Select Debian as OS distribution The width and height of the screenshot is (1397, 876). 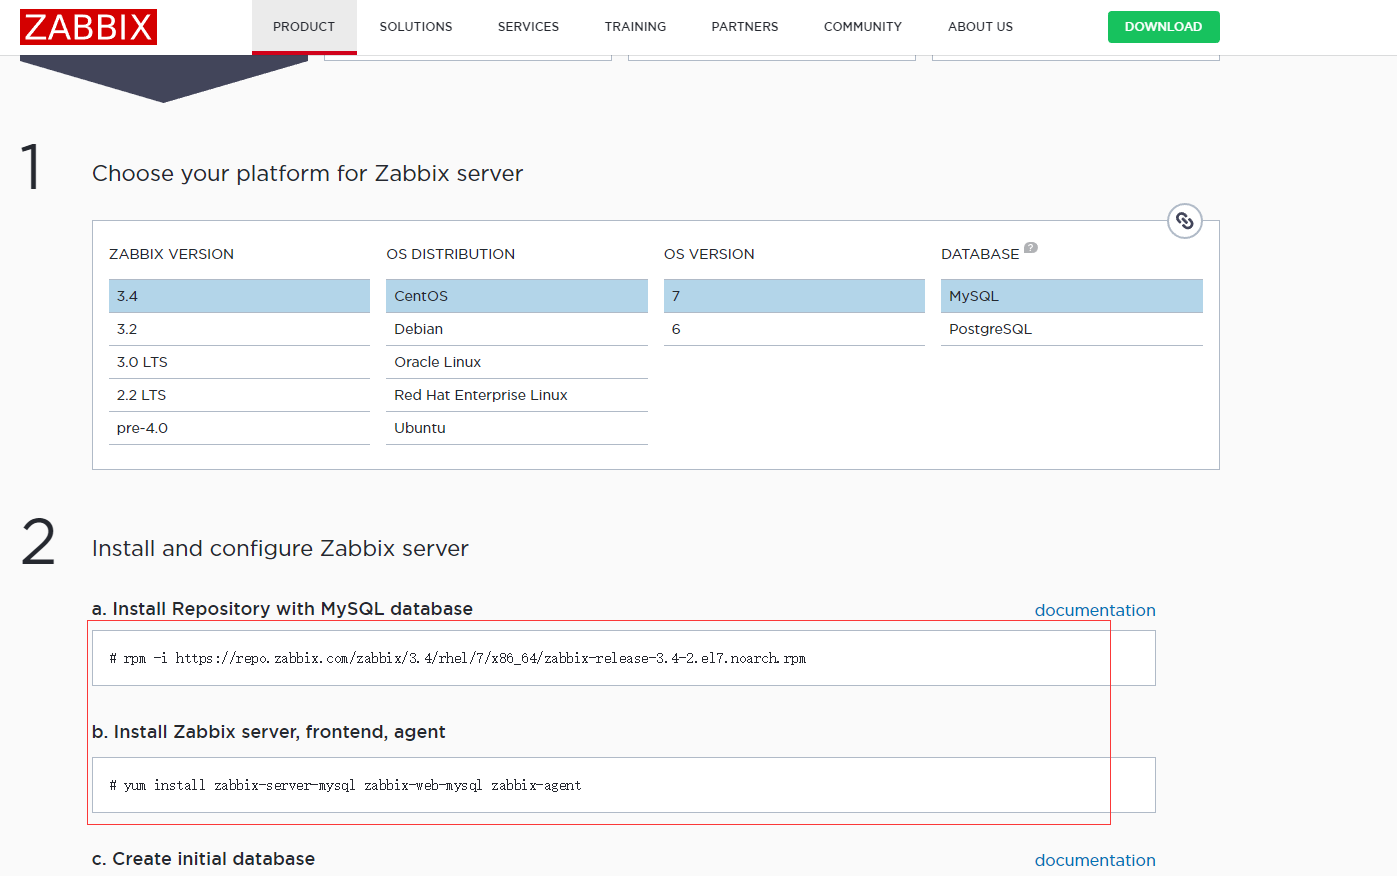pos(517,329)
